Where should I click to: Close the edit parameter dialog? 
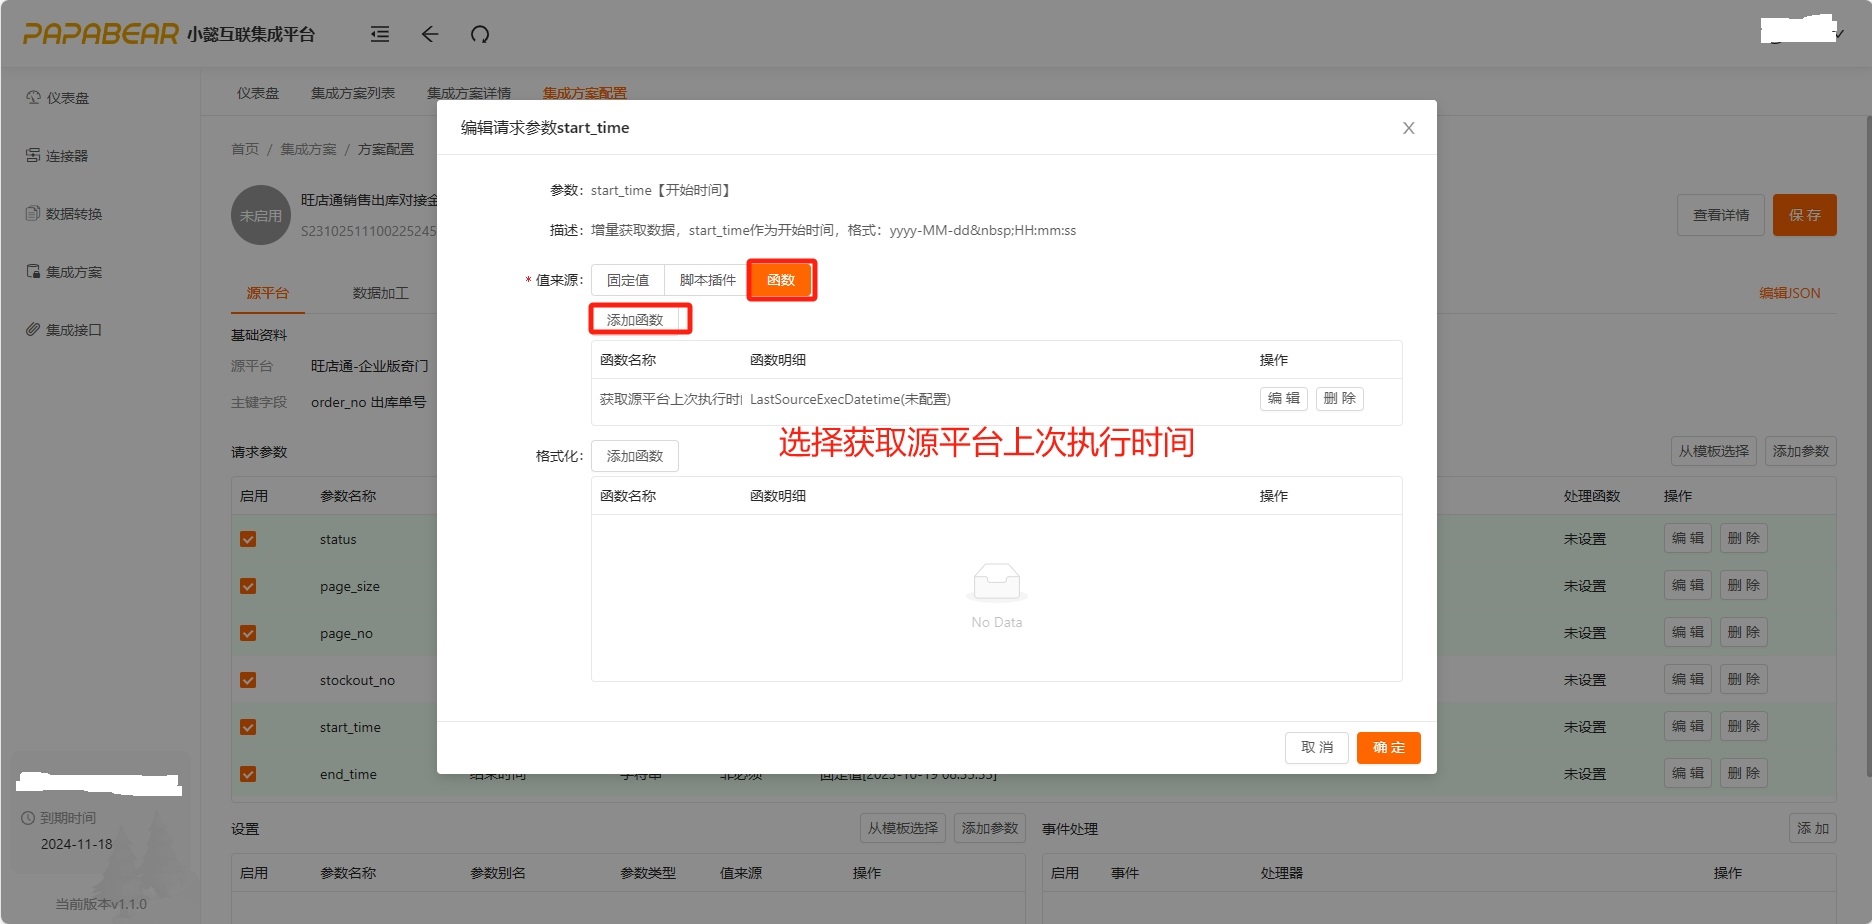[x=1408, y=128]
